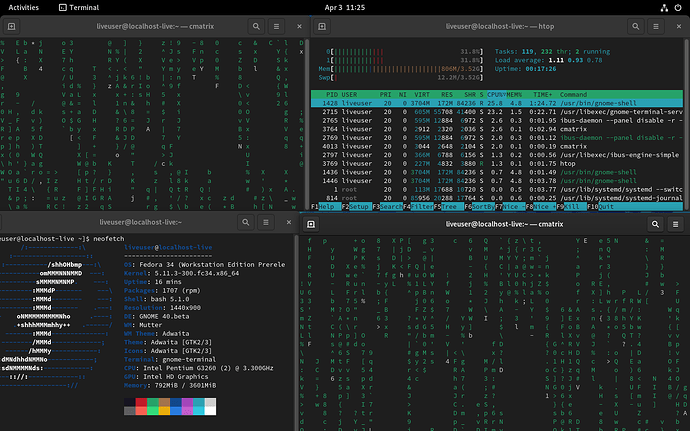Open hamburger menu in bottom-right cmatrix terminal

click(x=675, y=224)
